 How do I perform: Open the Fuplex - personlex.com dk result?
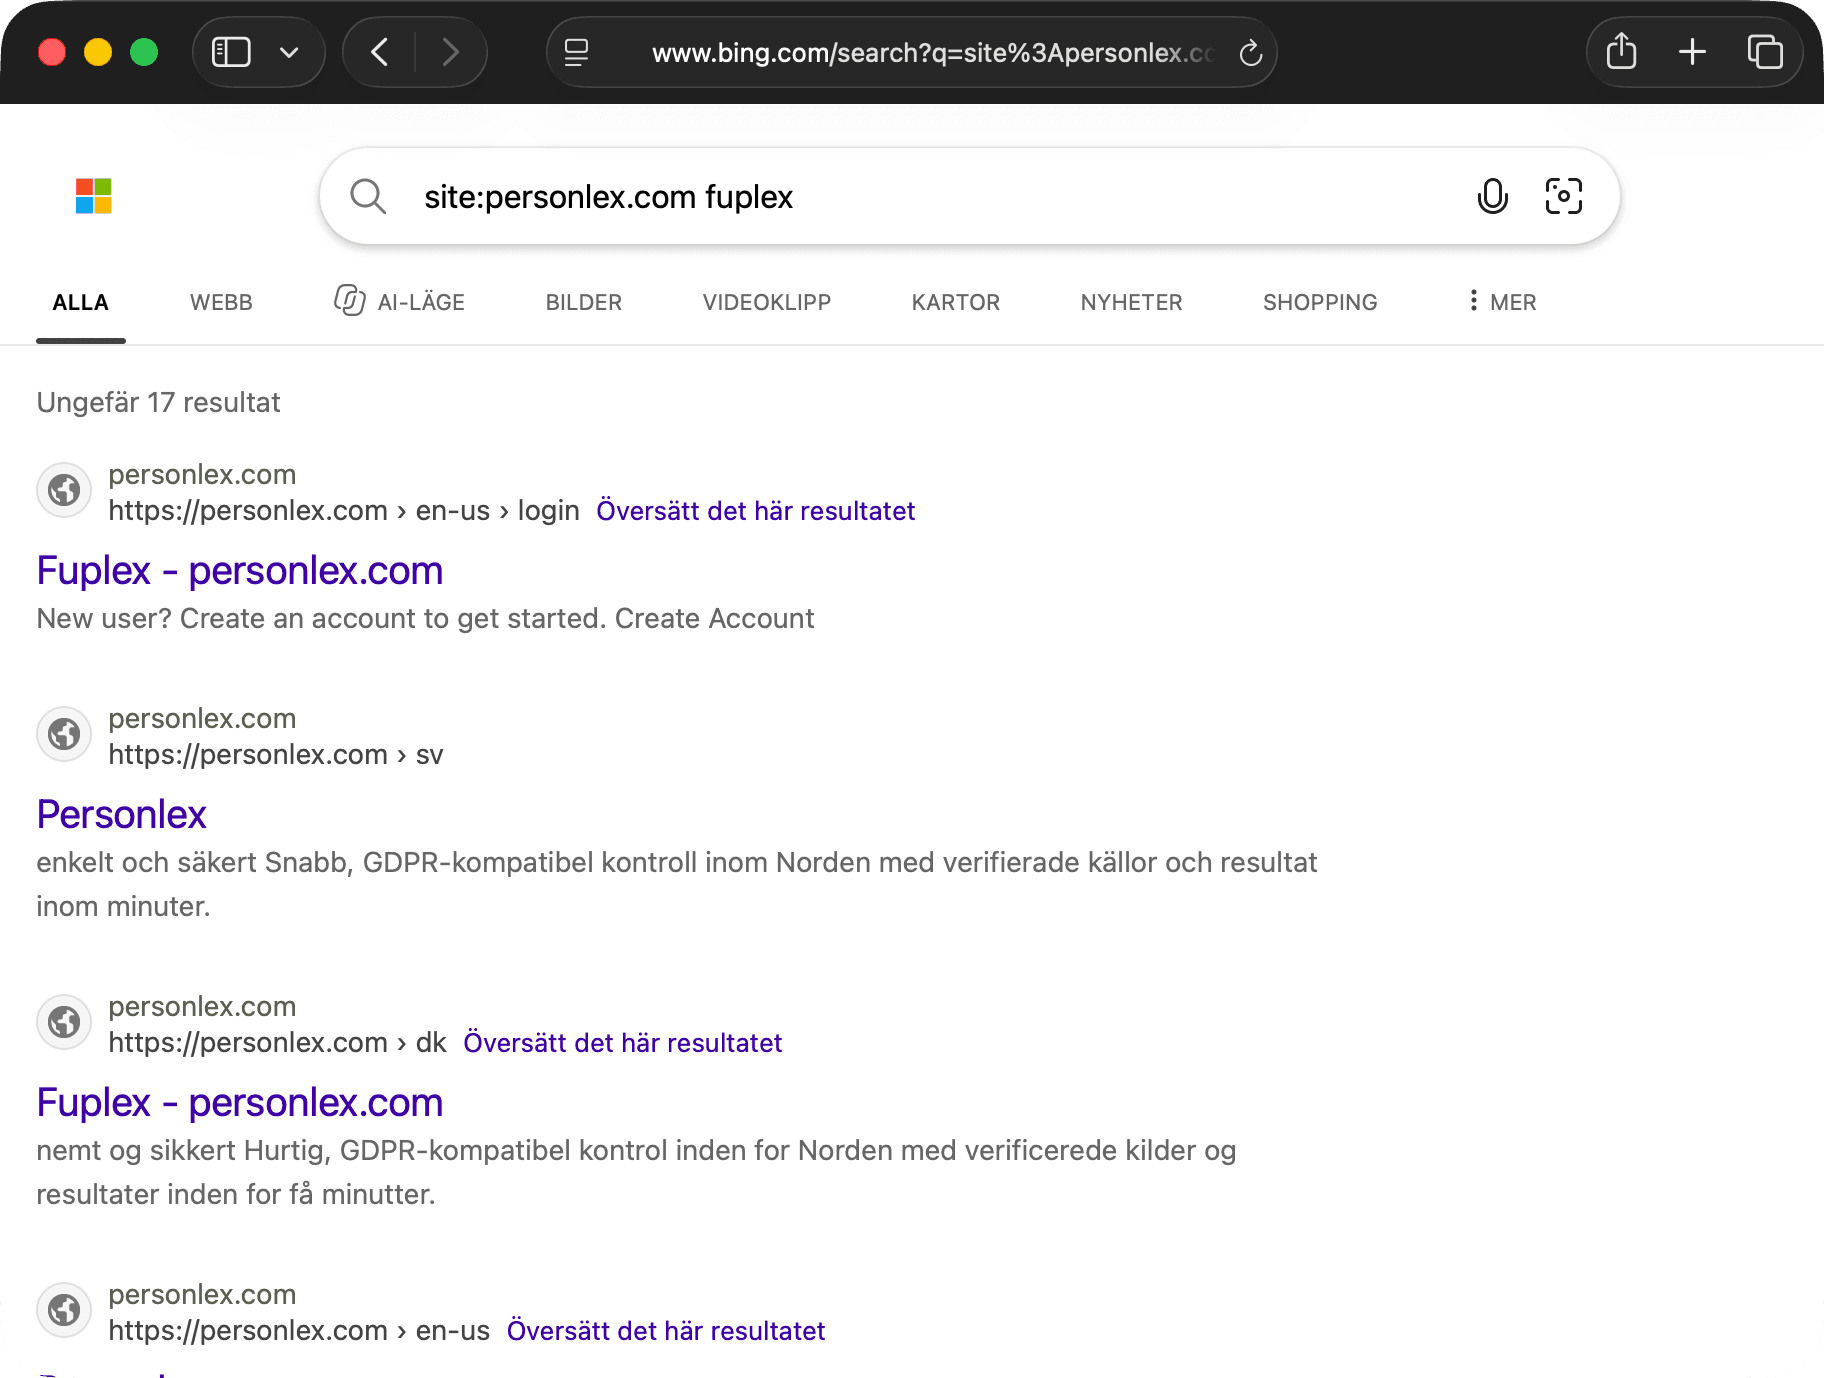[x=240, y=1103]
